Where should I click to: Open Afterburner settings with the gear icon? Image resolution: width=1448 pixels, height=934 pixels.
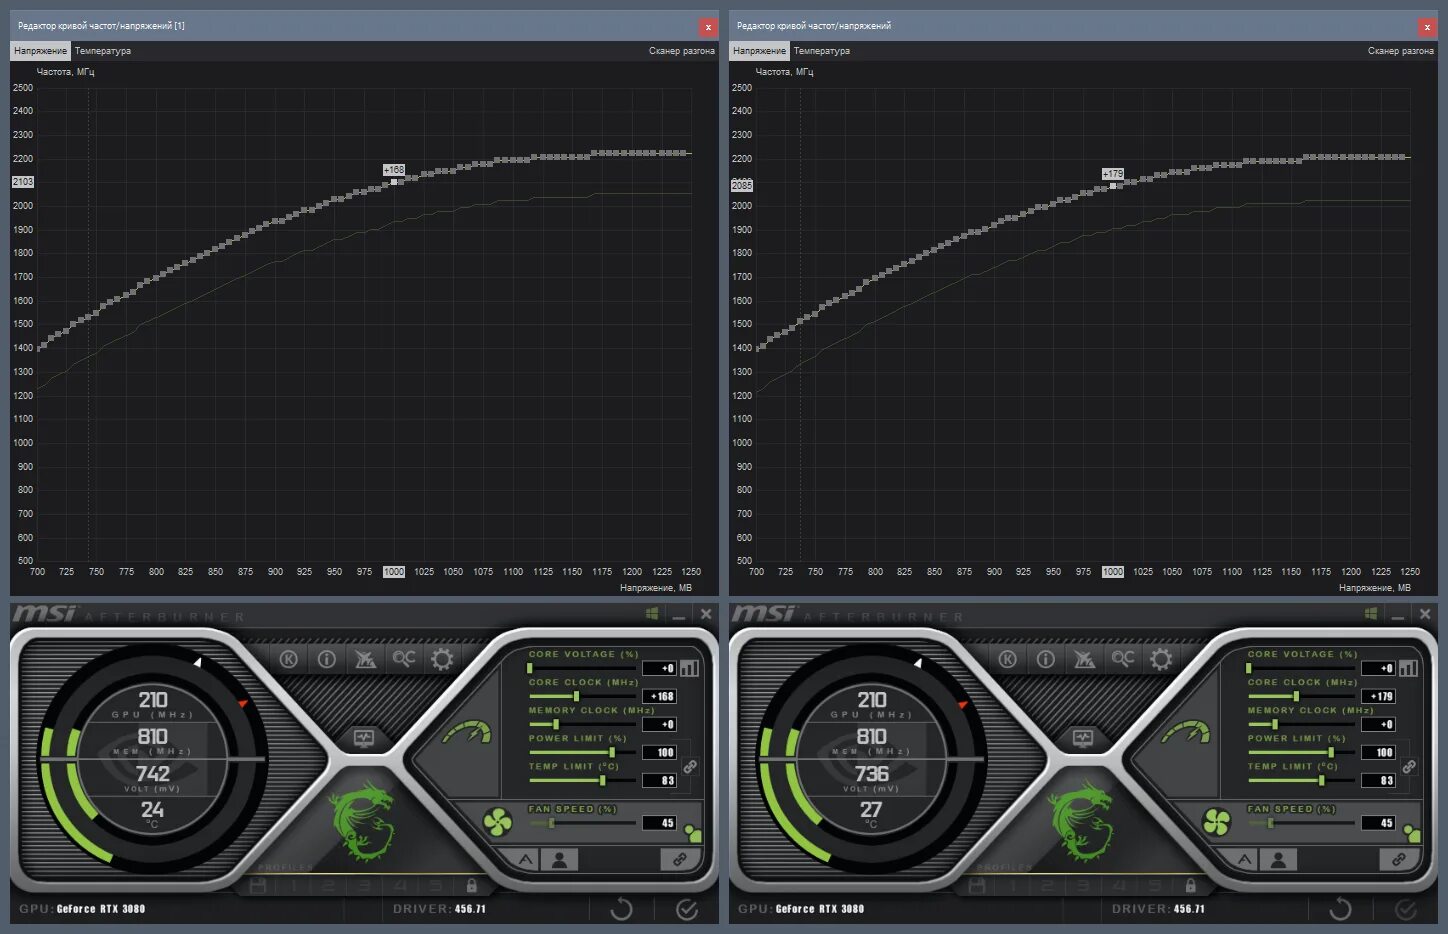(441, 659)
